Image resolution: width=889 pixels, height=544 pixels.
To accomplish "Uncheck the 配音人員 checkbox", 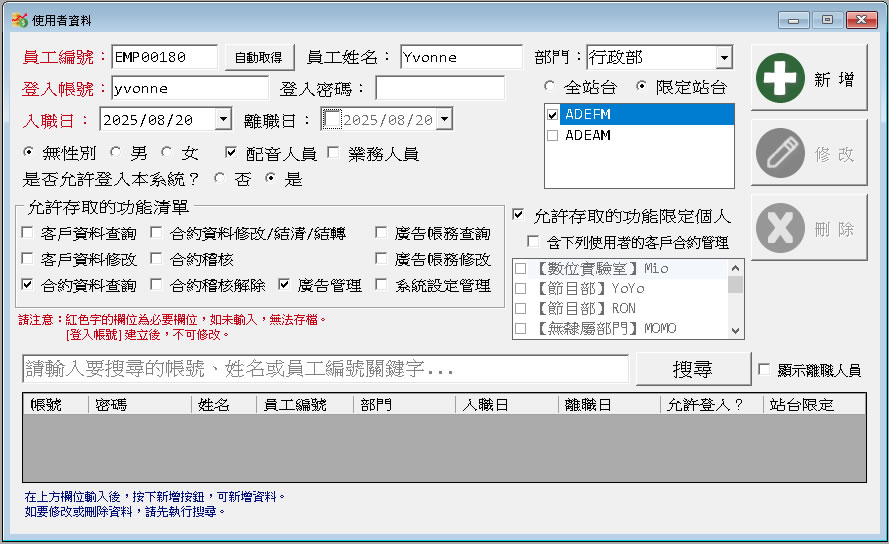I will pos(232,153).
